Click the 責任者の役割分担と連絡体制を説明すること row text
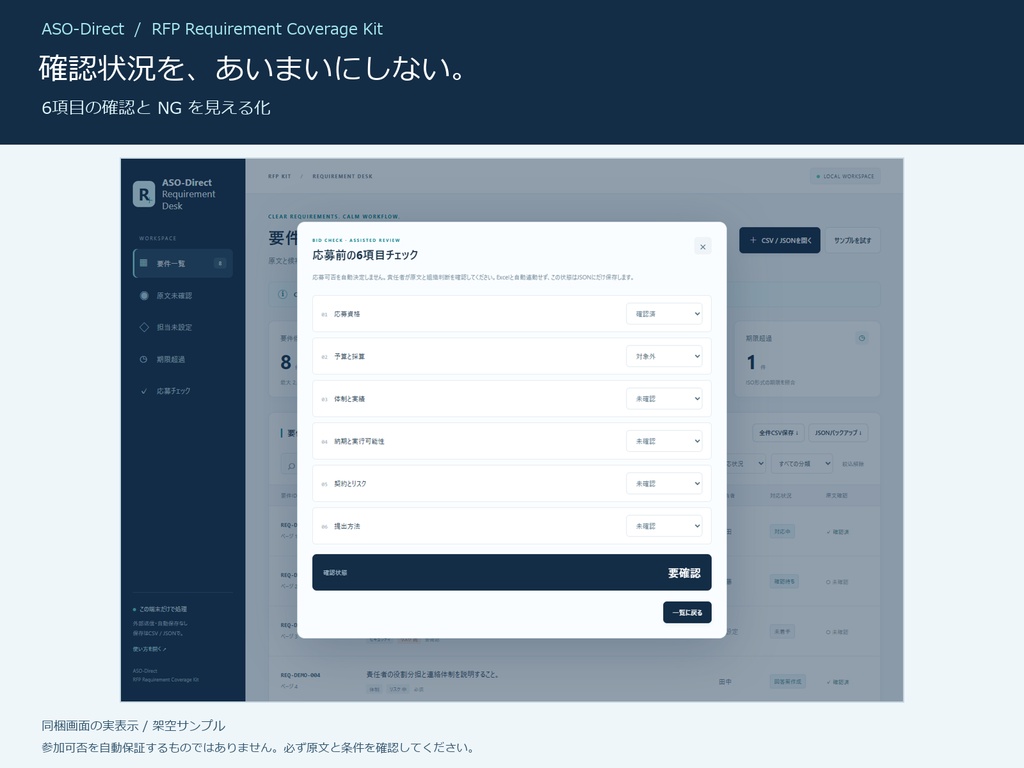This screenshot has width=1024, height=768. point(432,674)
